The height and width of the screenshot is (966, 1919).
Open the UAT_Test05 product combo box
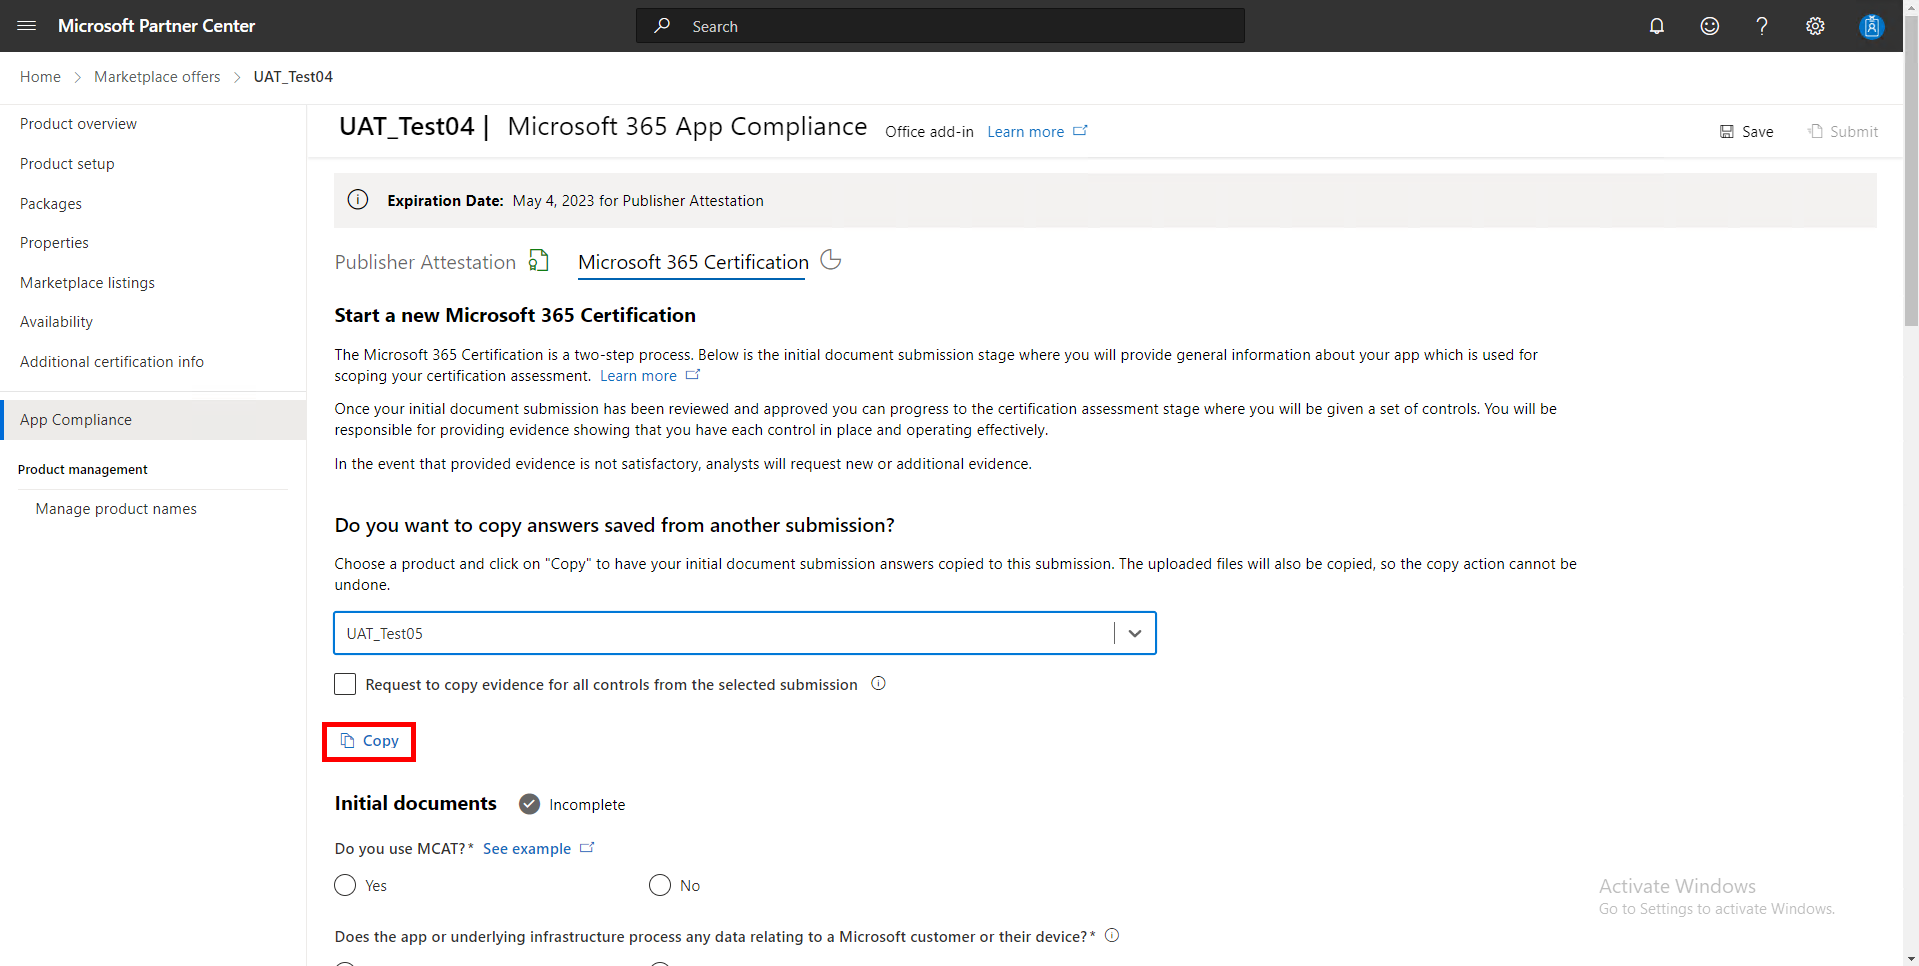pyautogui.click(x=745, y=633)
